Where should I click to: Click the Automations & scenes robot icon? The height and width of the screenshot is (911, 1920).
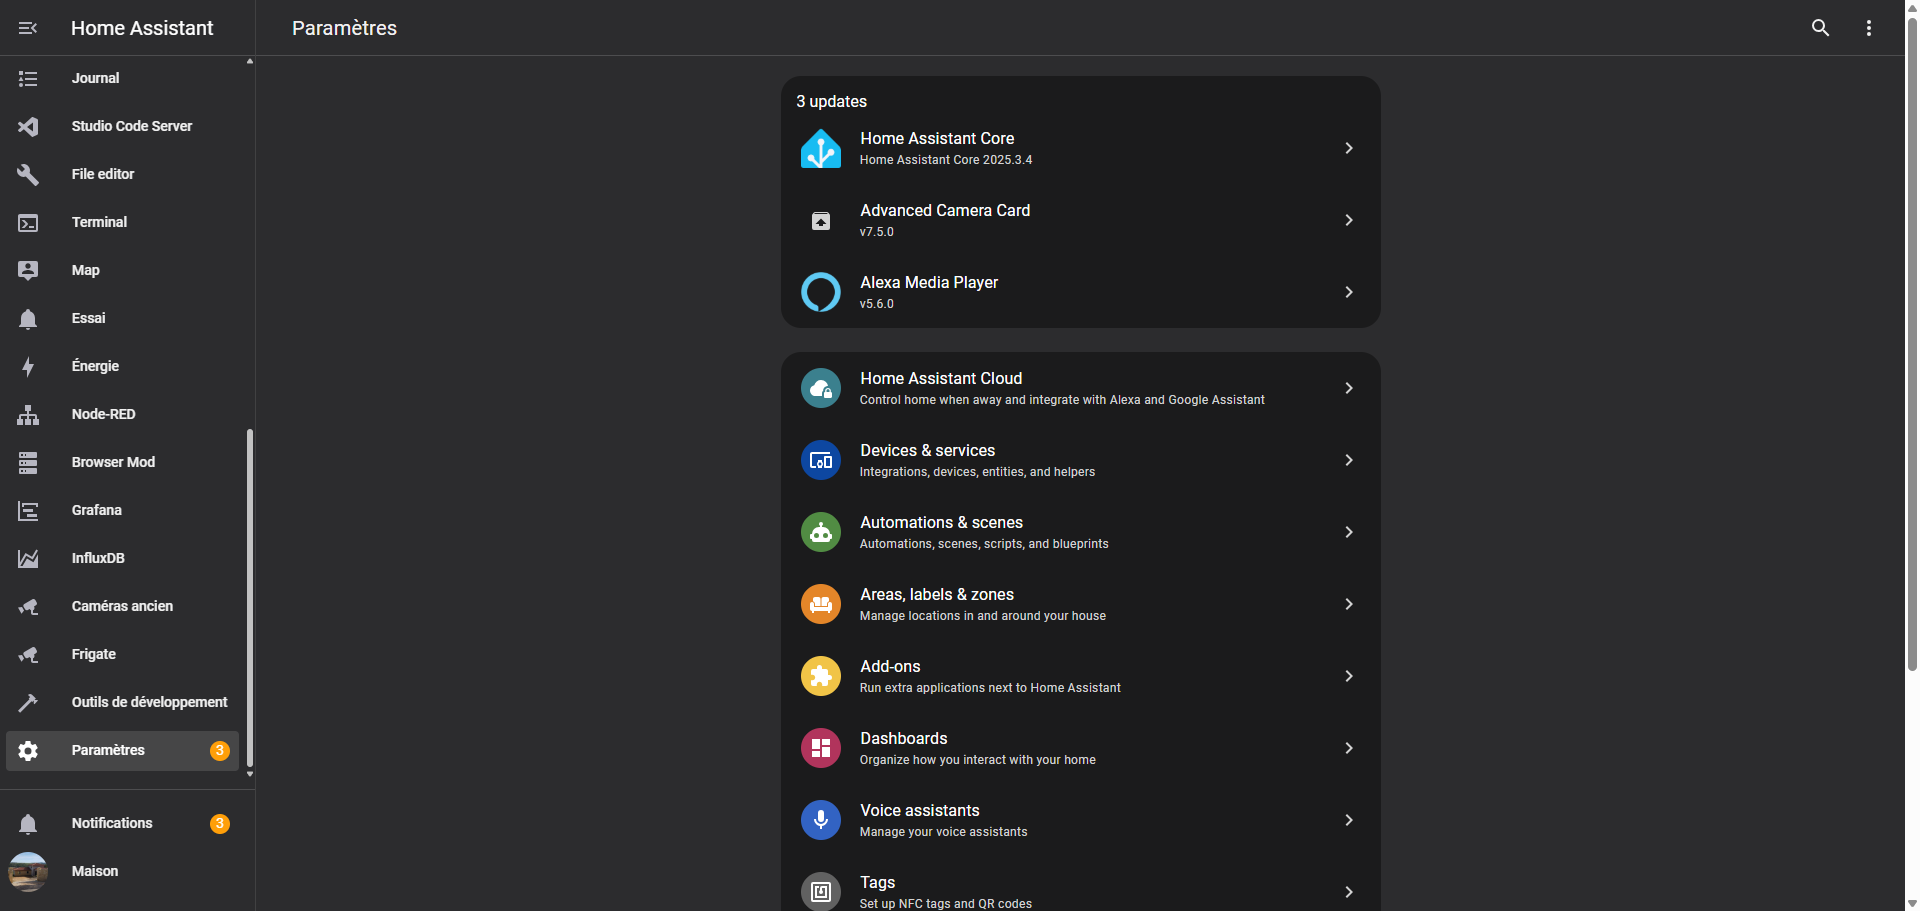pos(821,532)
